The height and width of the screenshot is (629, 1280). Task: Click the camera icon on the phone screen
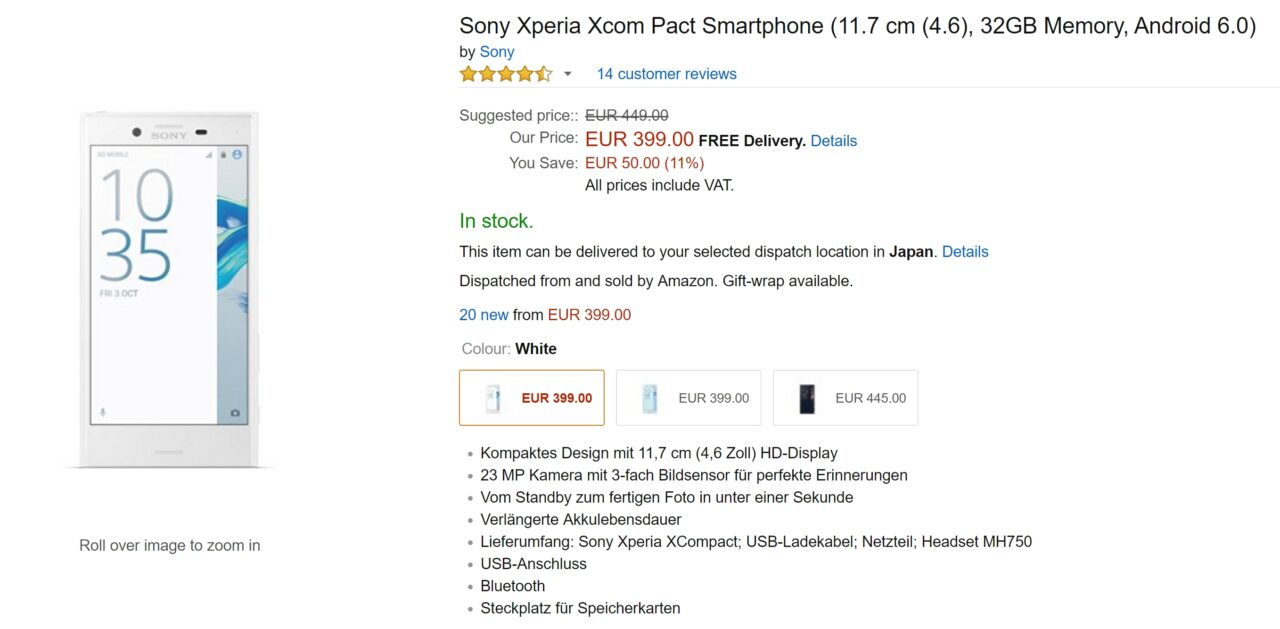[235, 412]
